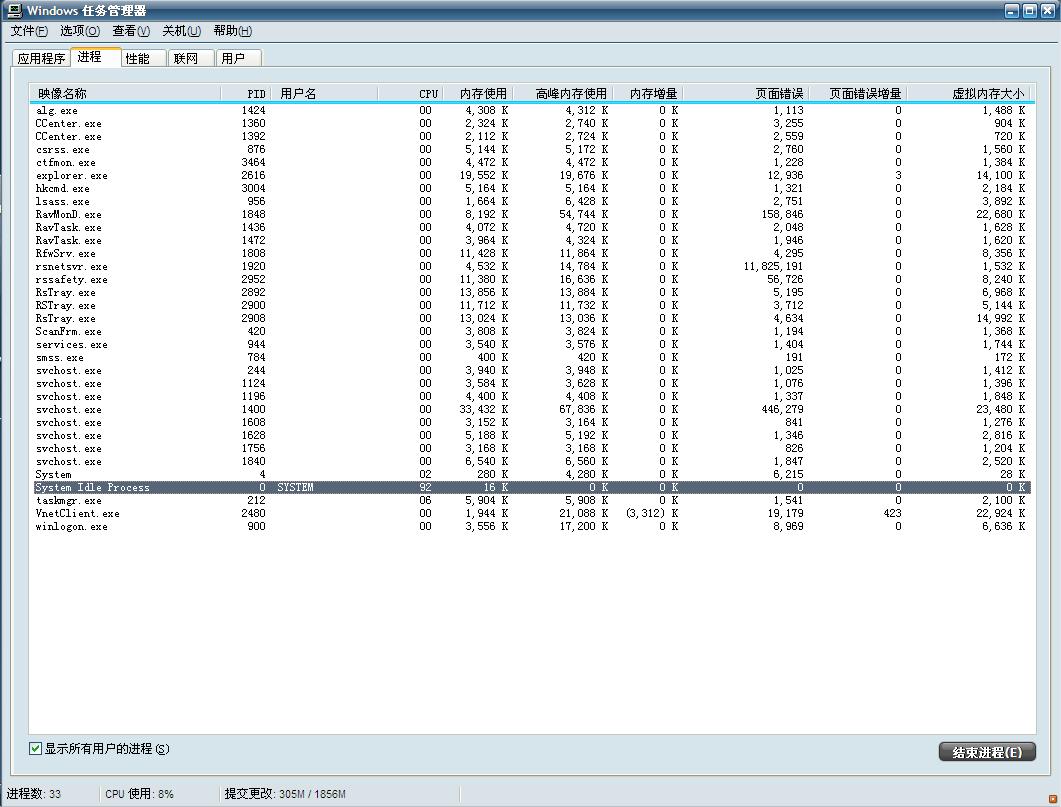Sort by 高峰内存使用 column header
Viewport: 1061px width, 807px height.
point(563,93)
